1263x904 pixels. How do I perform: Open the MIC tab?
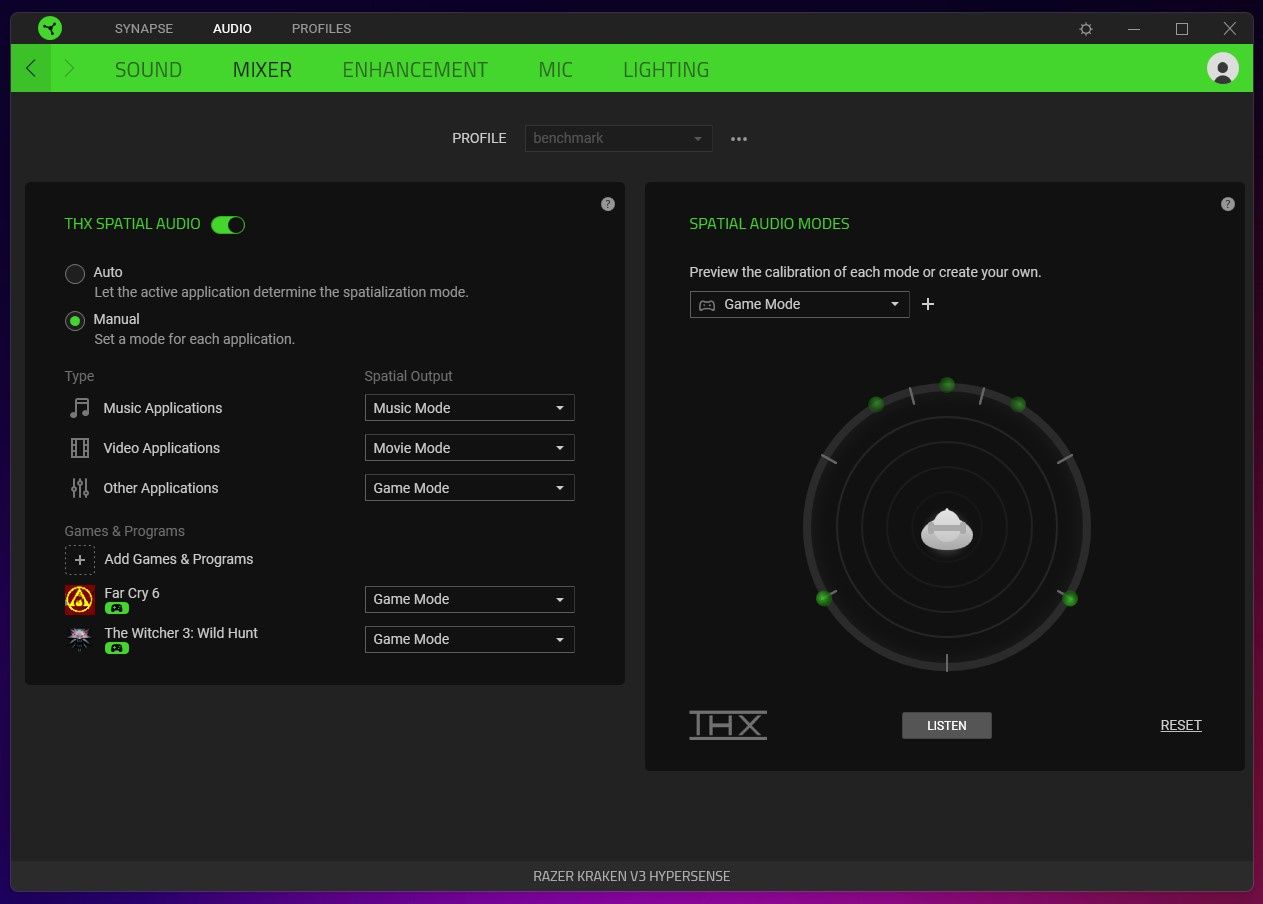[x=555, y=70]
